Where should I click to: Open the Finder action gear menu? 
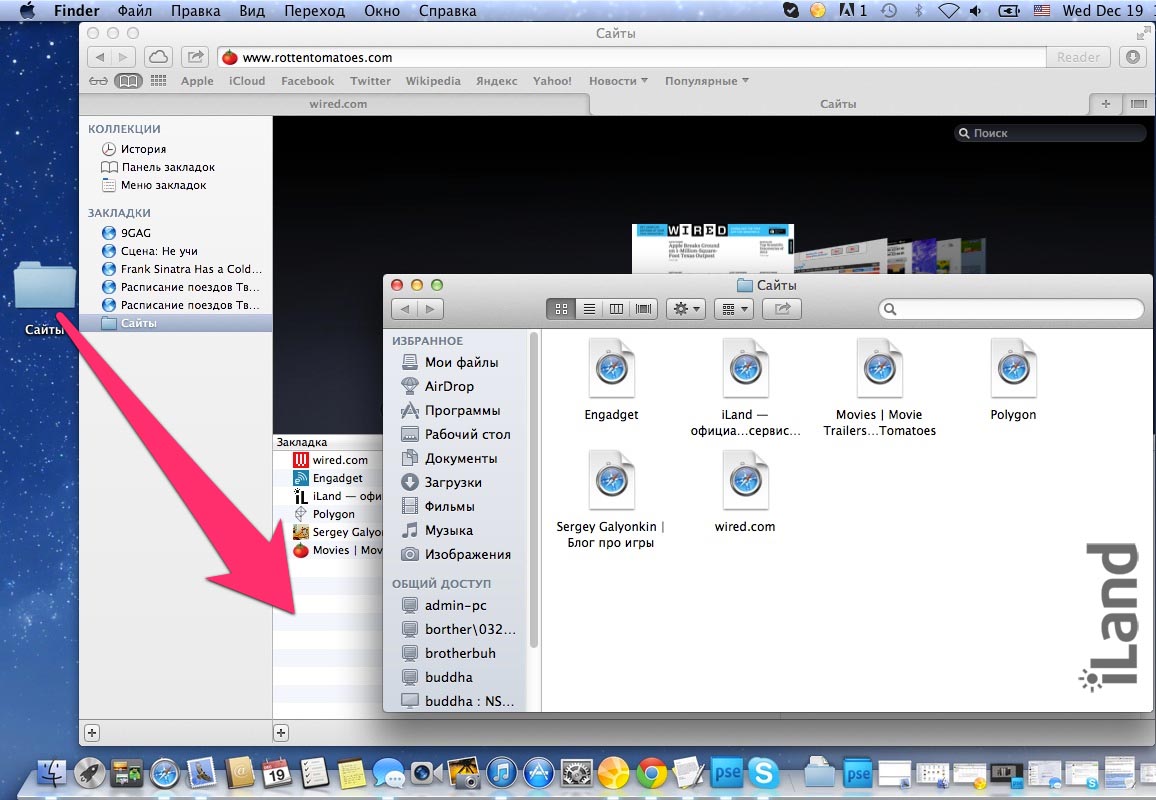point(686,309)
